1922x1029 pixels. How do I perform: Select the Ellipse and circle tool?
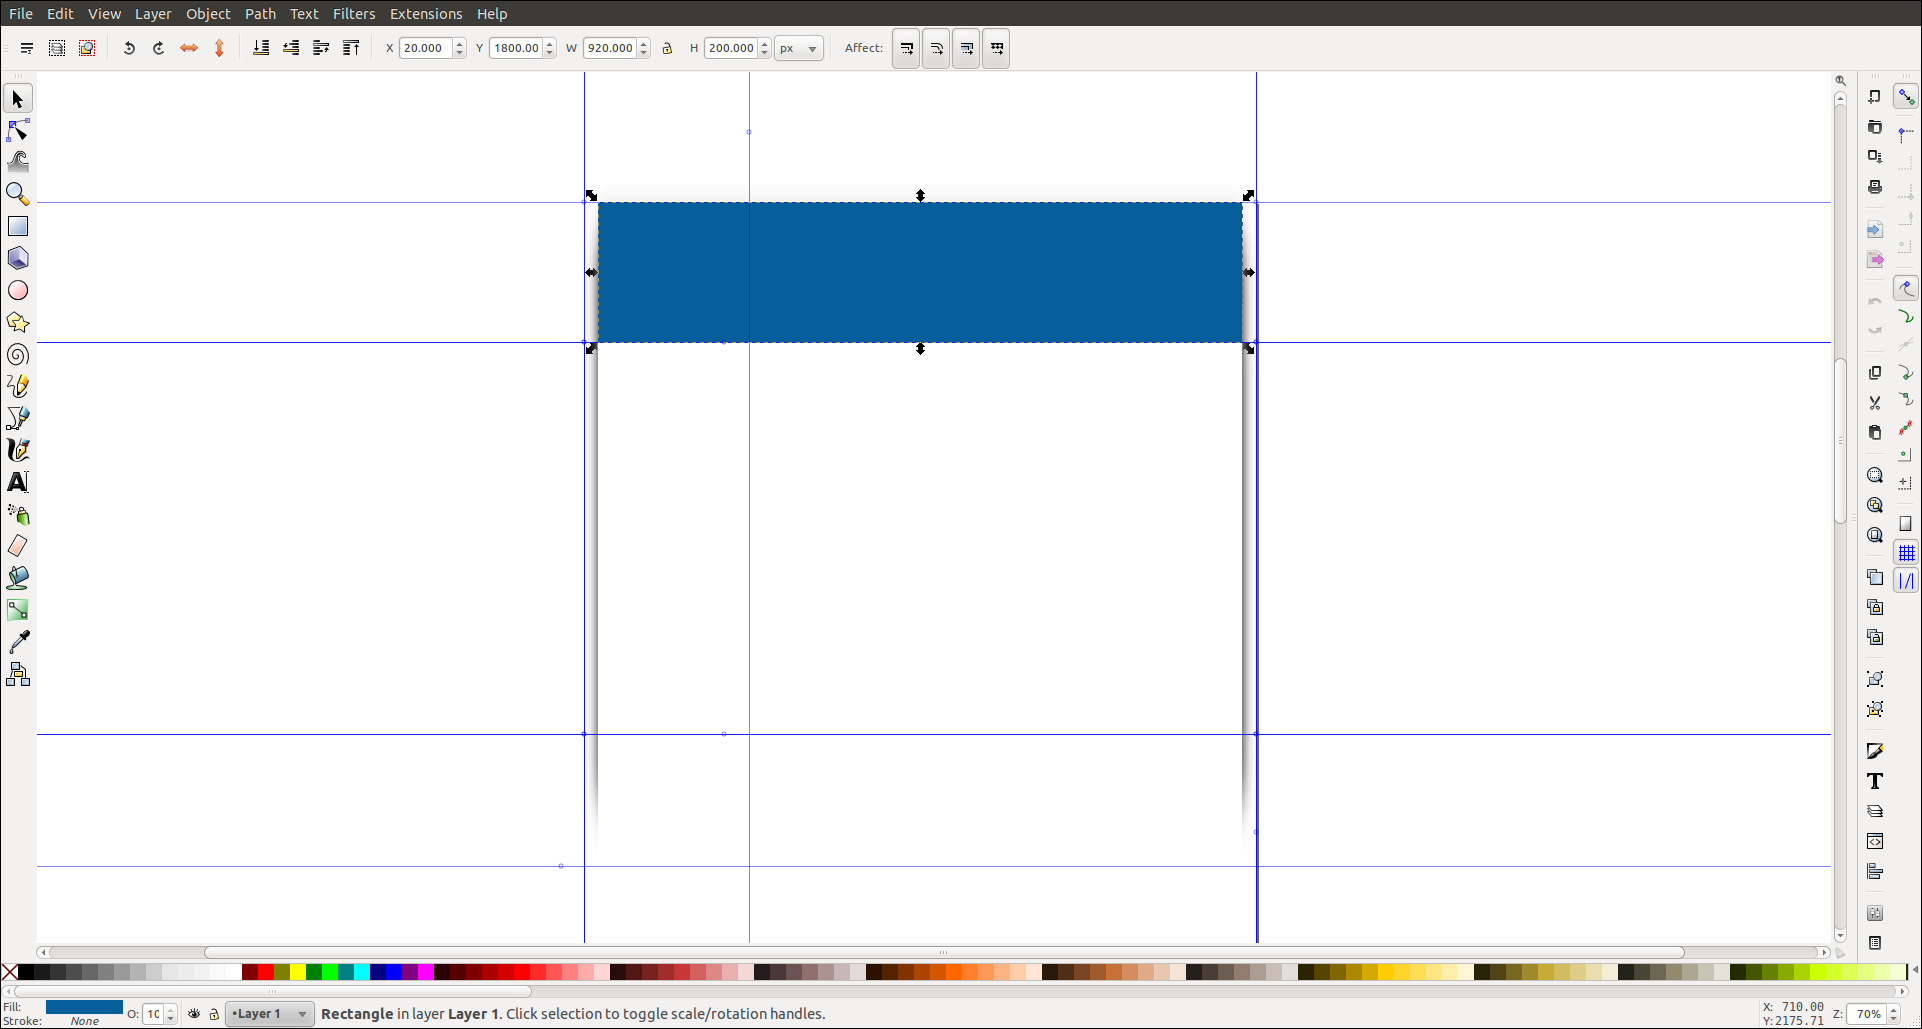point(18,290)
